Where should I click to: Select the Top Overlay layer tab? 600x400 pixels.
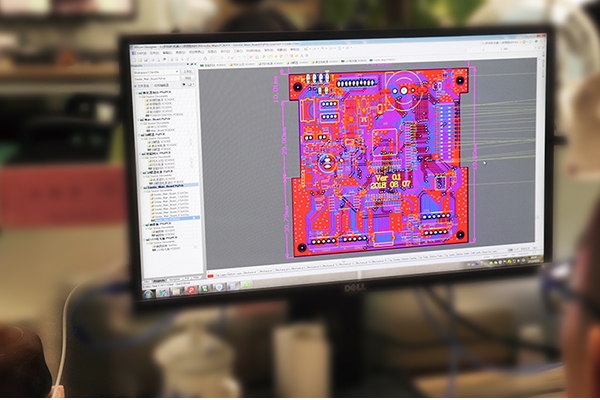(x=395, y=260)
